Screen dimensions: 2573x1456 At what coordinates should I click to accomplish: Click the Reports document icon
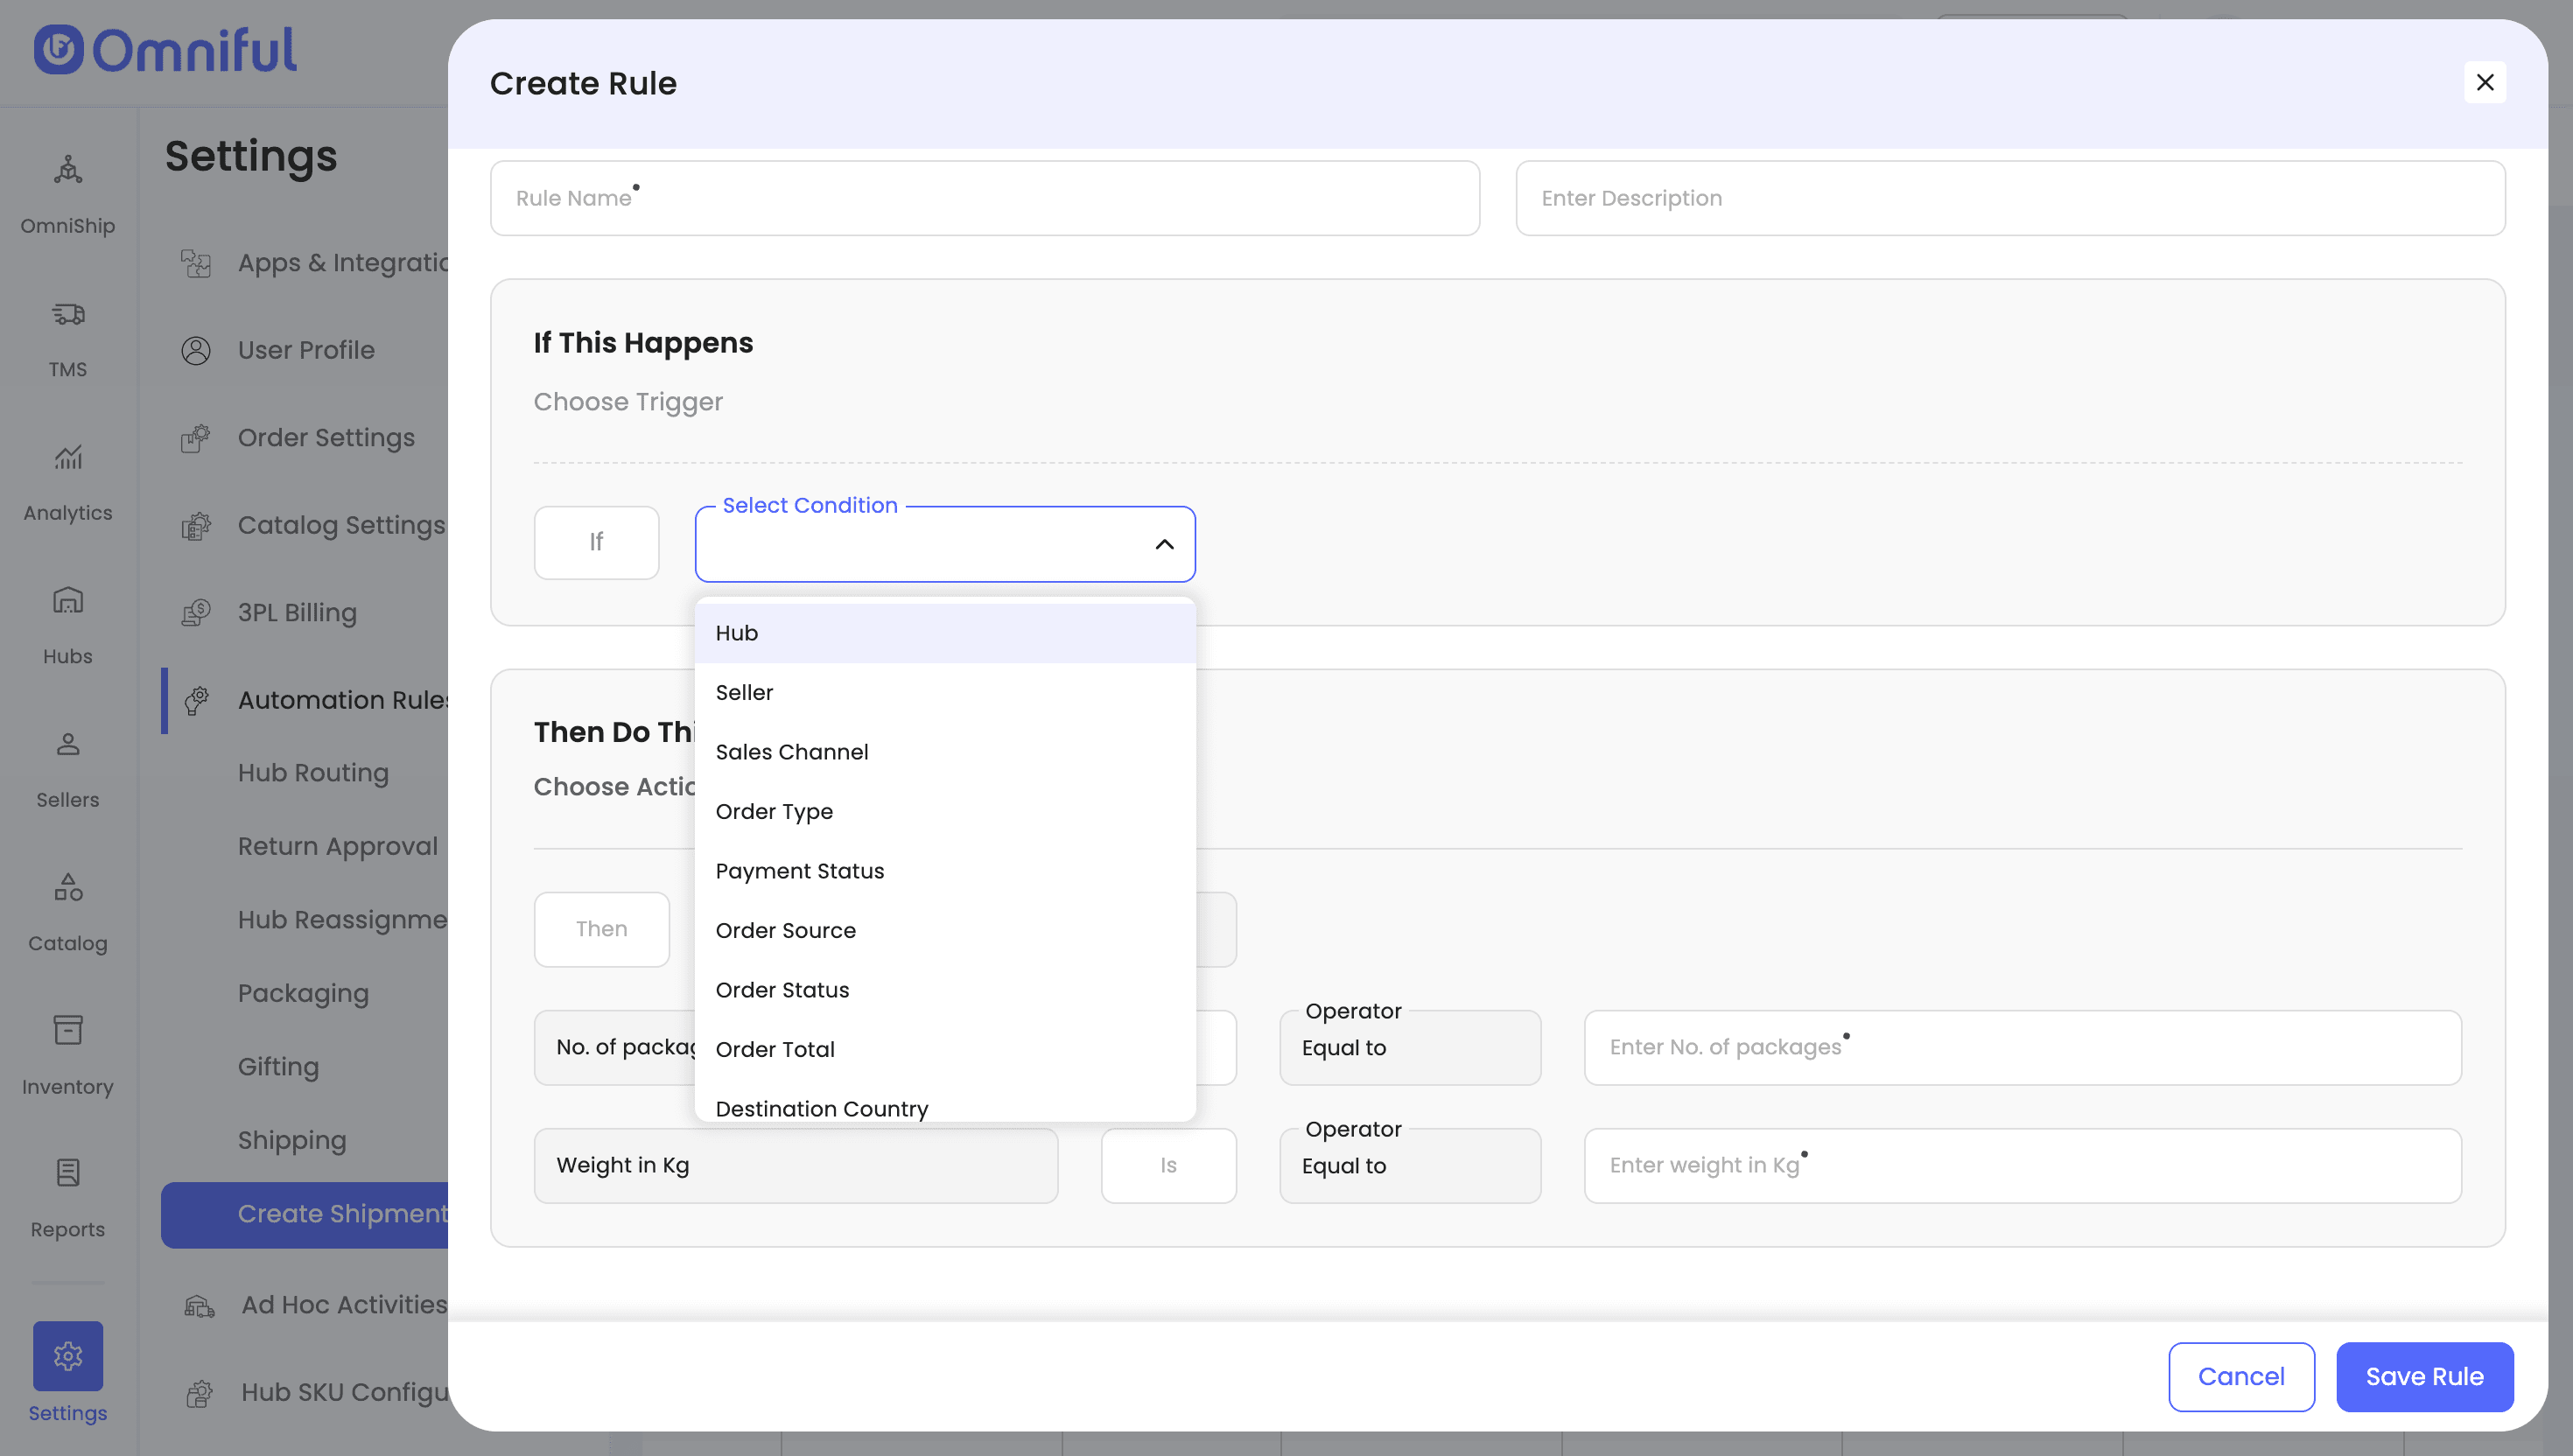67,1173
